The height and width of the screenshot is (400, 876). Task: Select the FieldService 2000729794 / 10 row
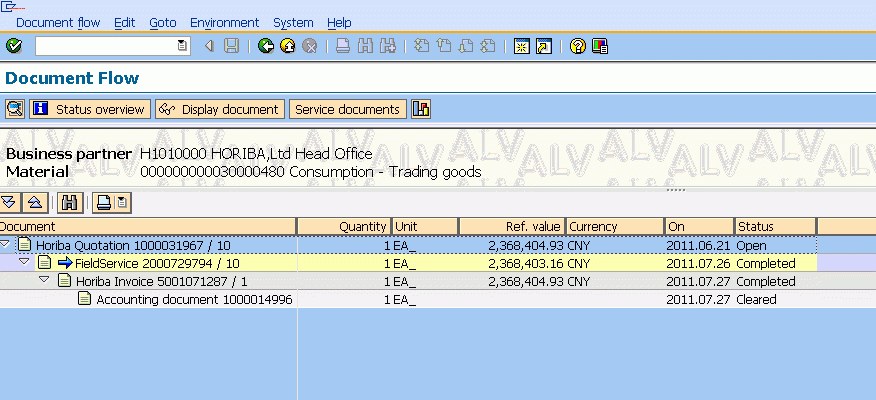(408, 263)
